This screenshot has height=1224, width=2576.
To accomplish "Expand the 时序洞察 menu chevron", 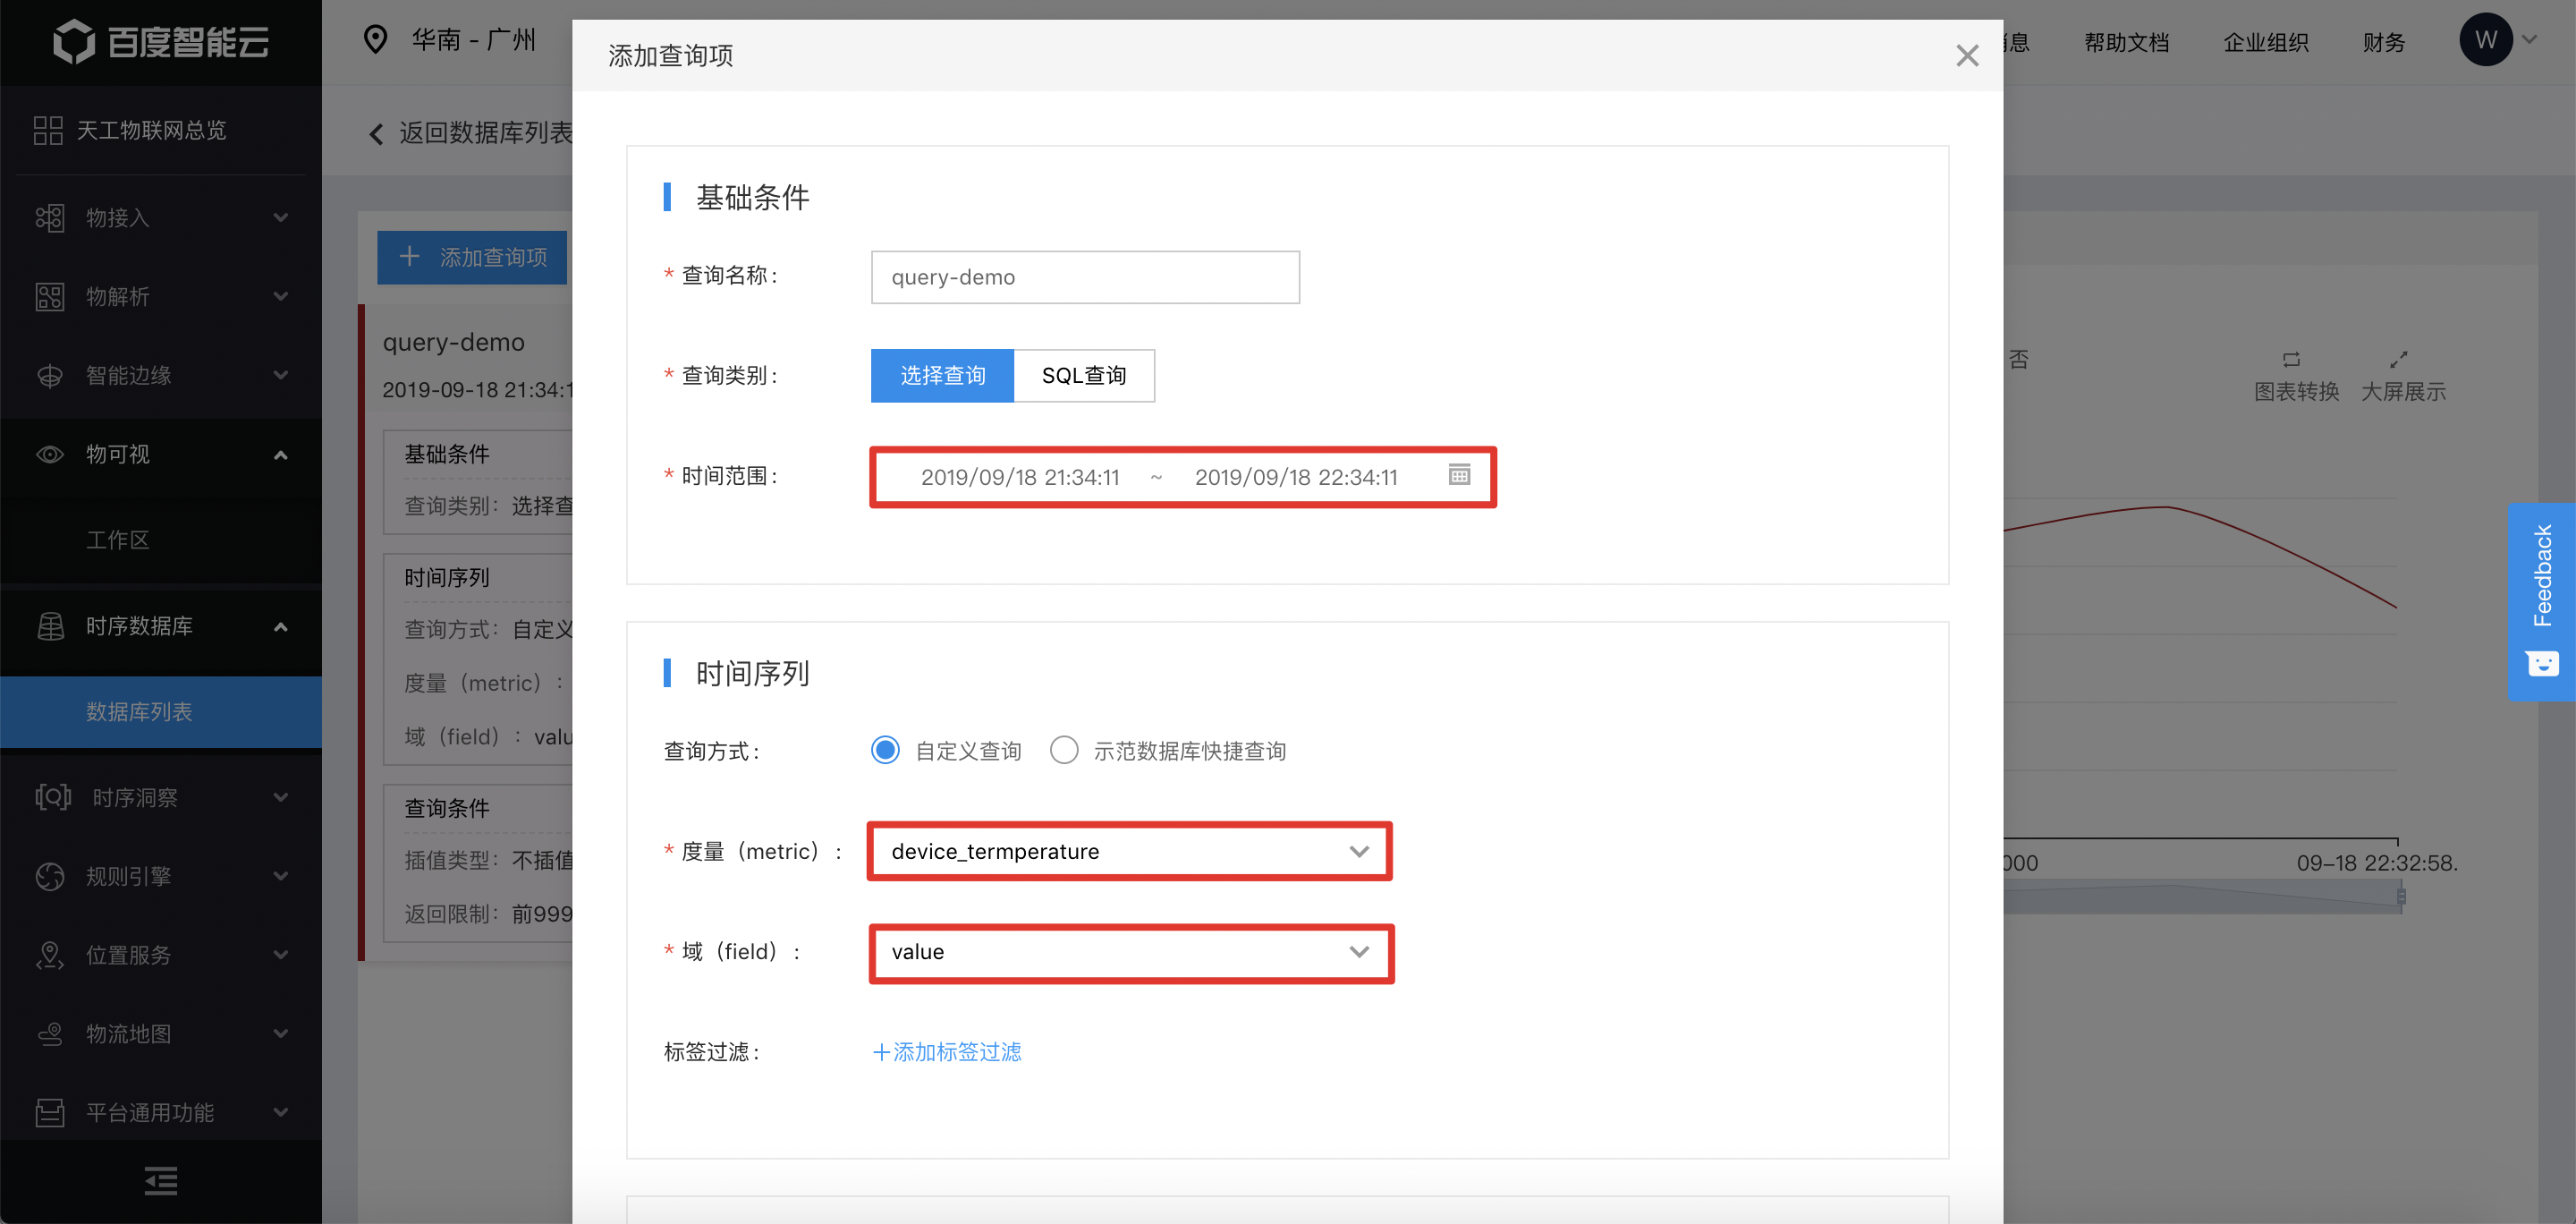I will click(281, 797).
